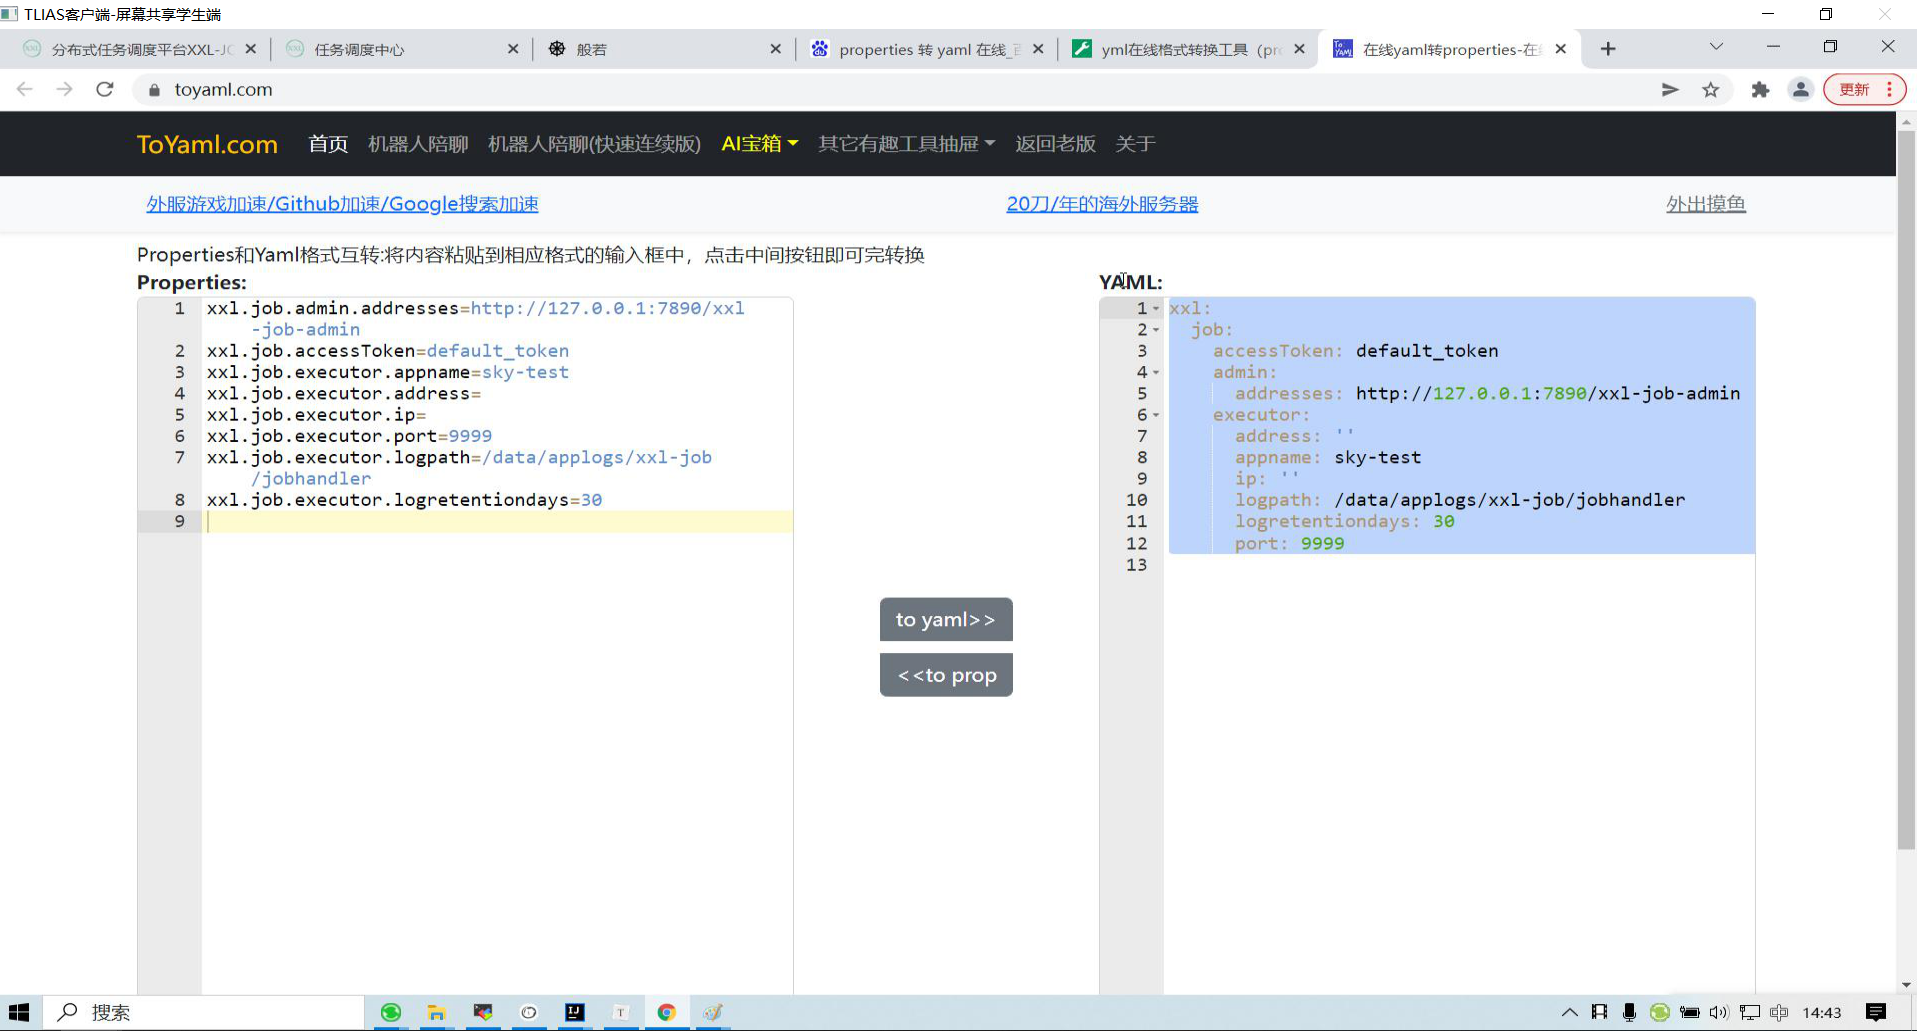Click xxl.job.accessToken=default_token properties line

coord(388,351)
